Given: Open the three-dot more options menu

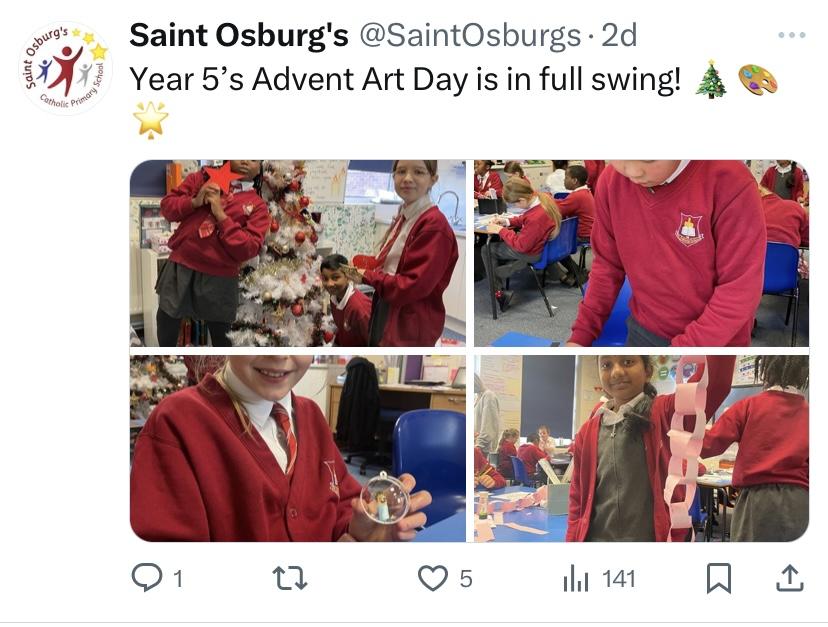Looking at the screenshot, I should point(791,35).
